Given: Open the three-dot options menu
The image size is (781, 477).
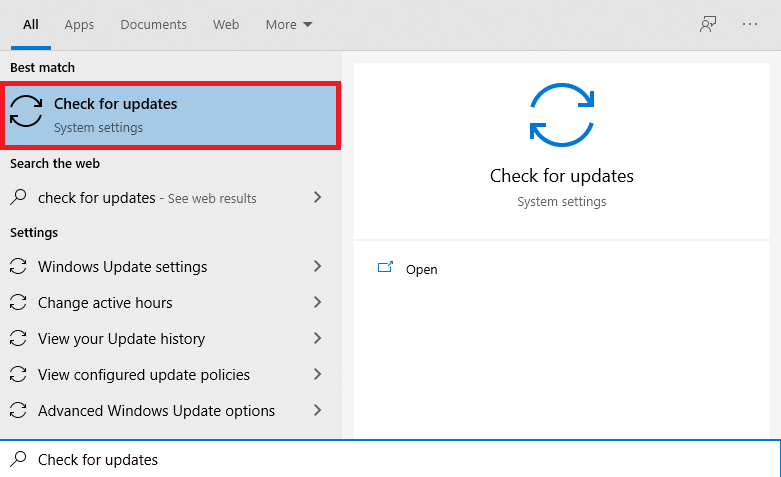Looking at the screenshot, I should (x=750, y=25).
